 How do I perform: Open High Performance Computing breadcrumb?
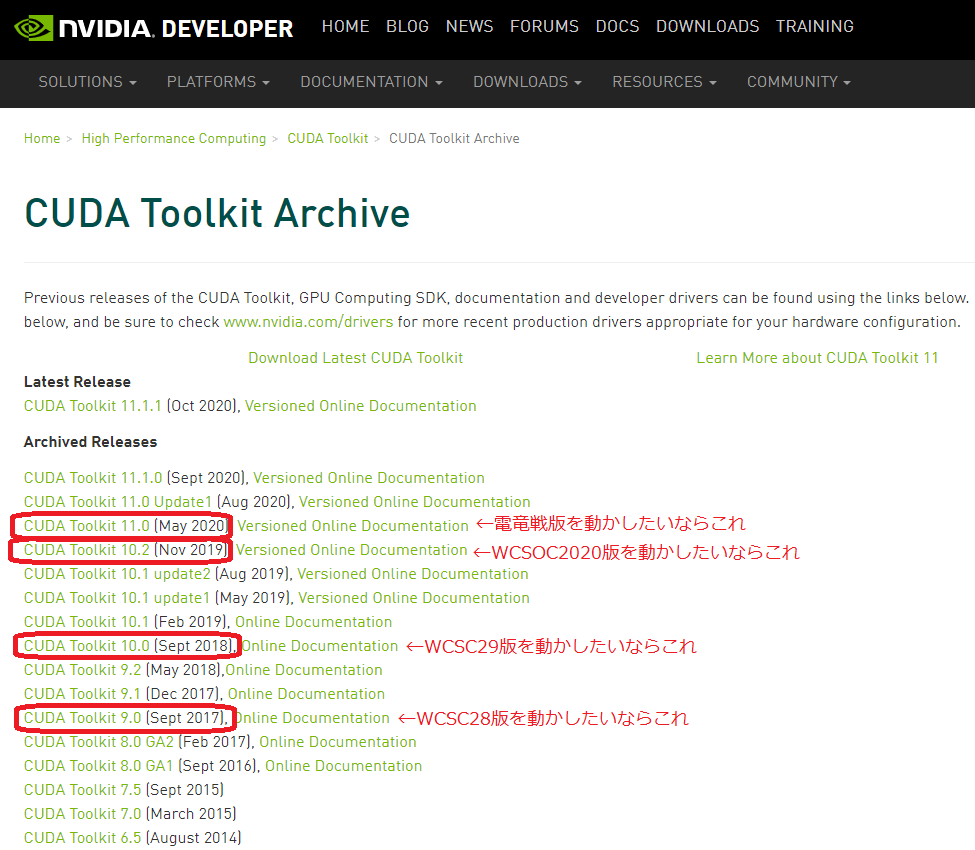pyautogui.click(x=173, y=139)
